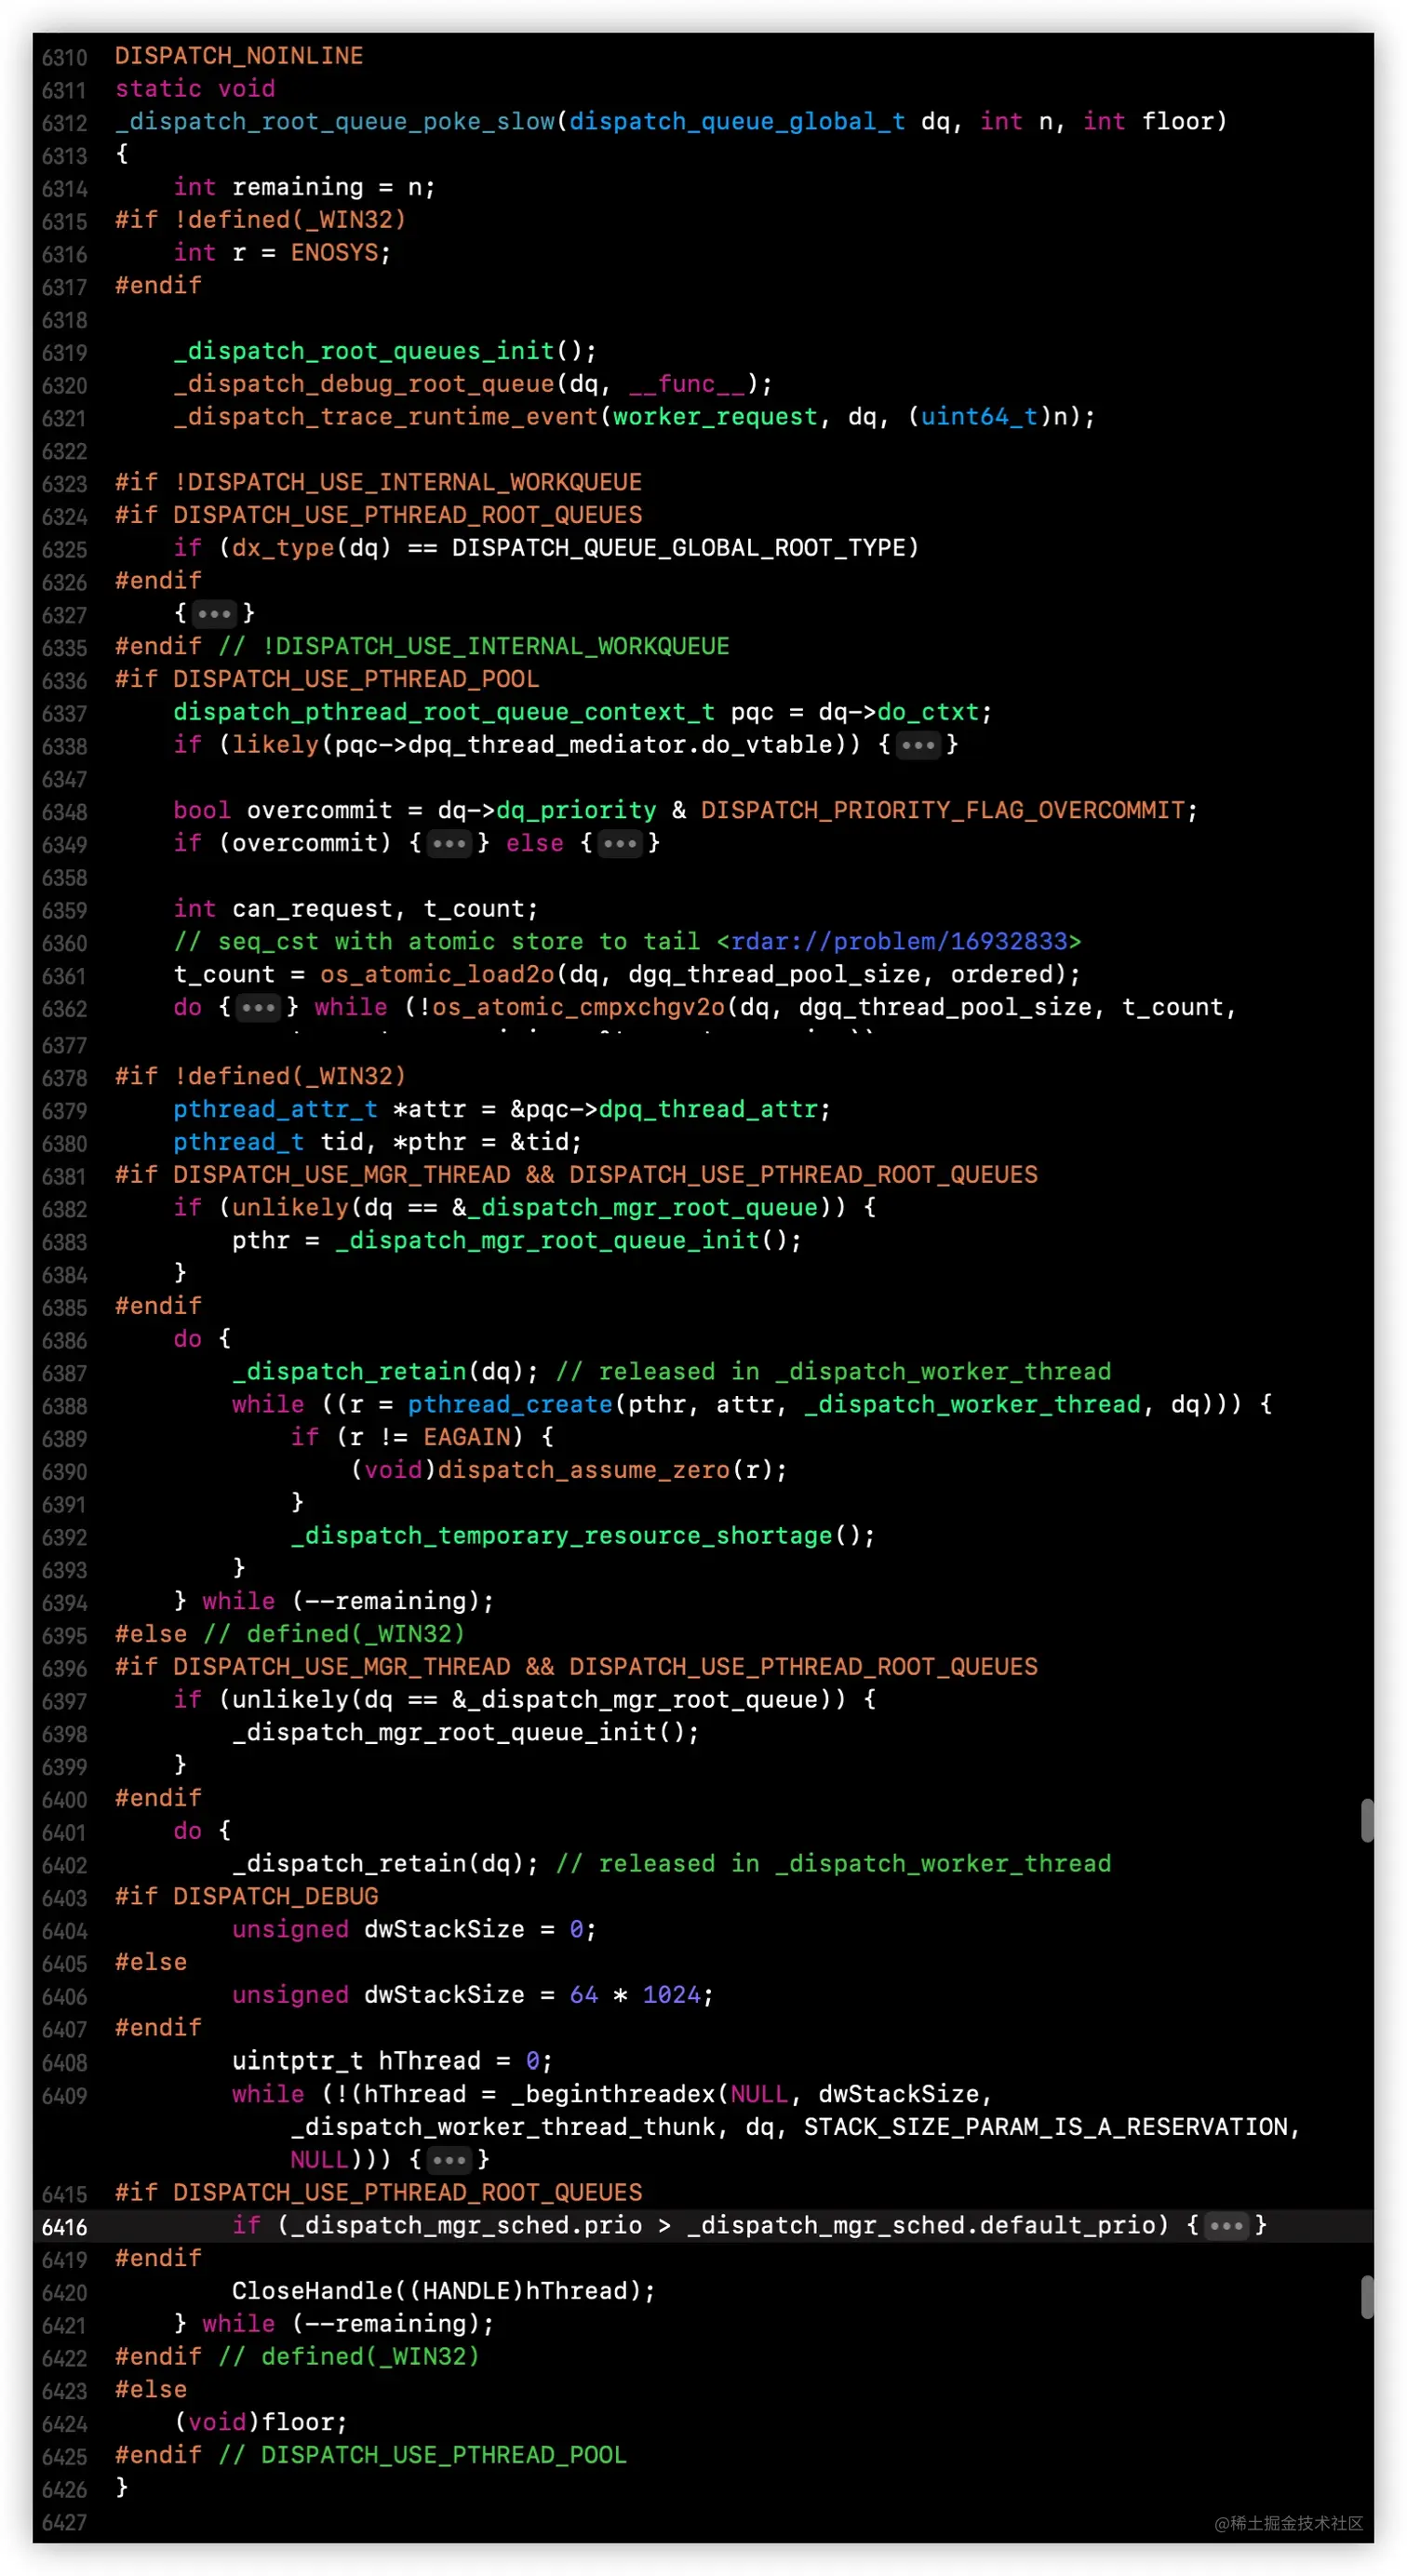The height and width of the screenshot is (2576, 1407).
Task: Click pthread_create call on line 6388
Action: pyautogui.click(x=510, y=1404)
